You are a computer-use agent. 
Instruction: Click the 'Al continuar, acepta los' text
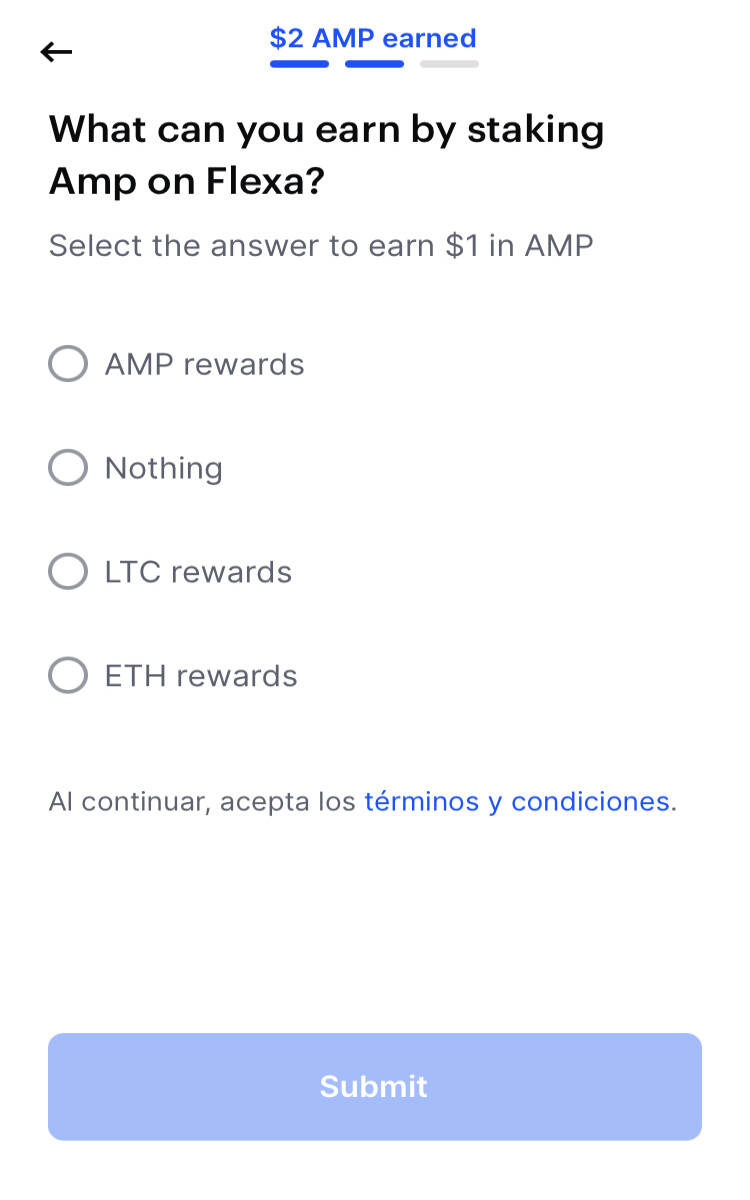pyautogui.click(x=202, y=801)
